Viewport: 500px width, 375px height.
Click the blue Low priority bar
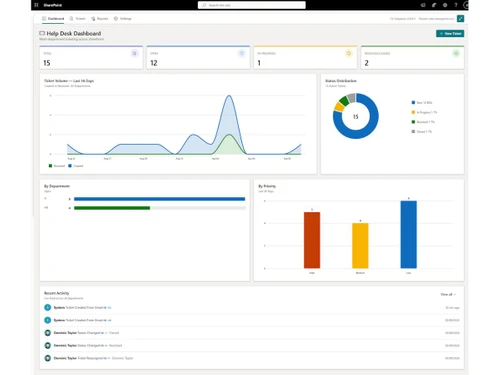(x=409, y=234)
